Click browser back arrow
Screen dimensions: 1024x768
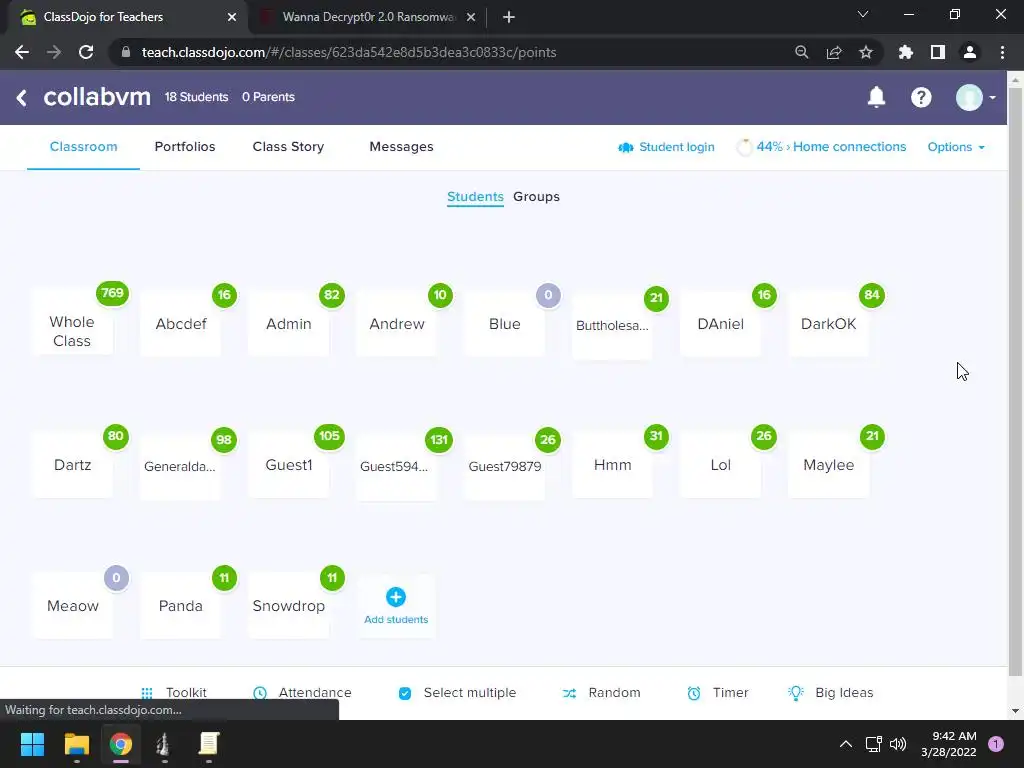[x=22, y=52]
